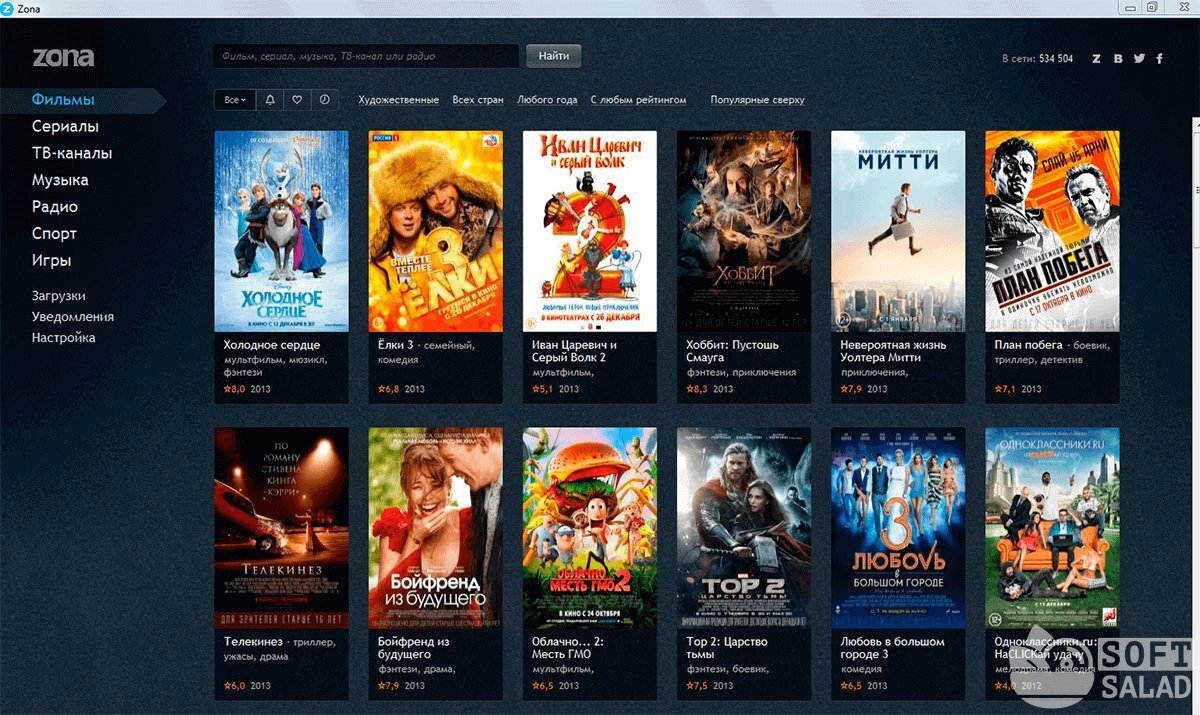The width and height of the screenshot is (1200, 715).
Task: Open the 'Тор 2: Царство тьмы' poster
Action: tap(743, 528)
